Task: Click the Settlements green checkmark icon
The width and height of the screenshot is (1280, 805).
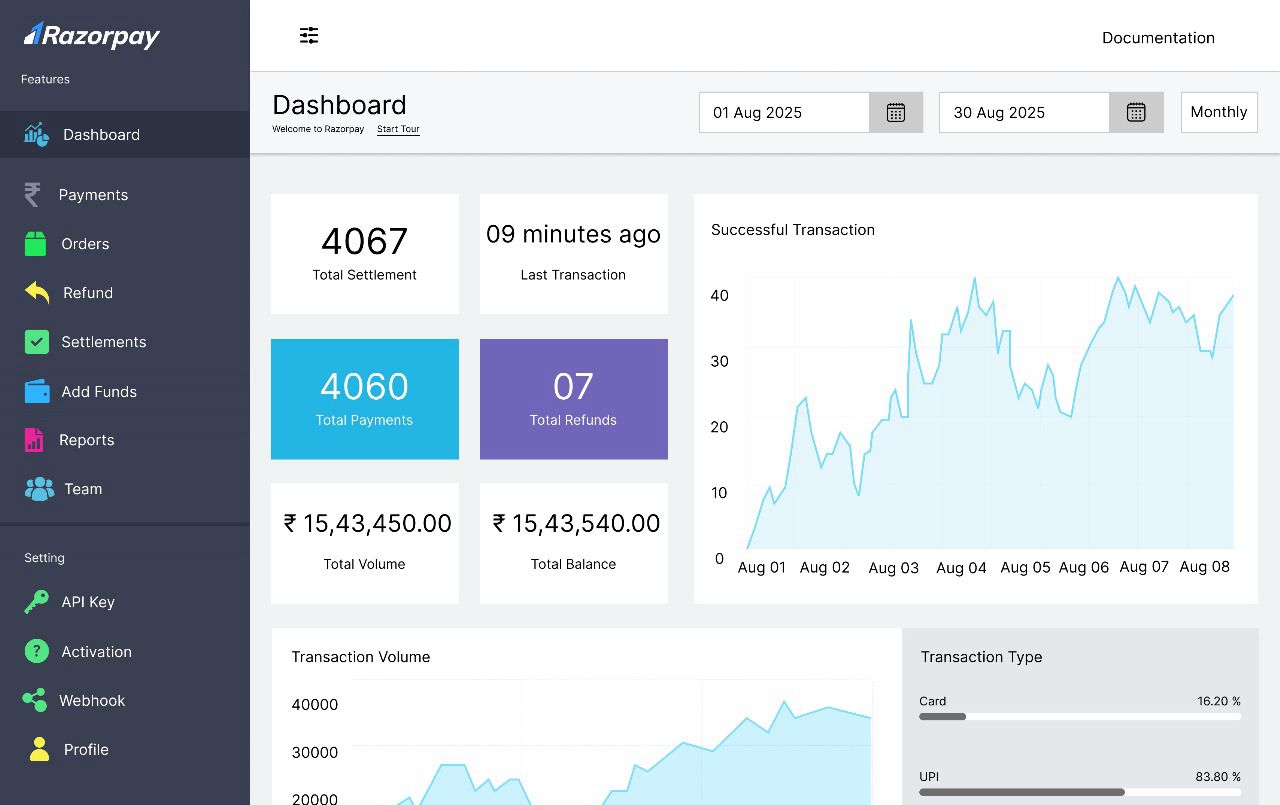Action: pos(36,342)
